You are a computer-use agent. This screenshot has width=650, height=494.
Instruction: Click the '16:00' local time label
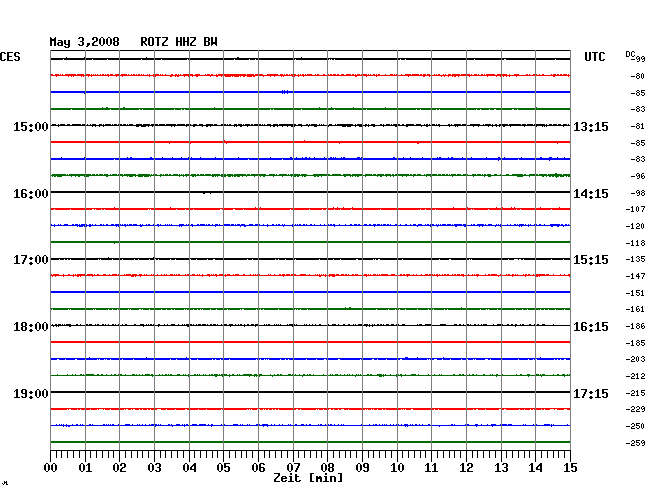31,194
